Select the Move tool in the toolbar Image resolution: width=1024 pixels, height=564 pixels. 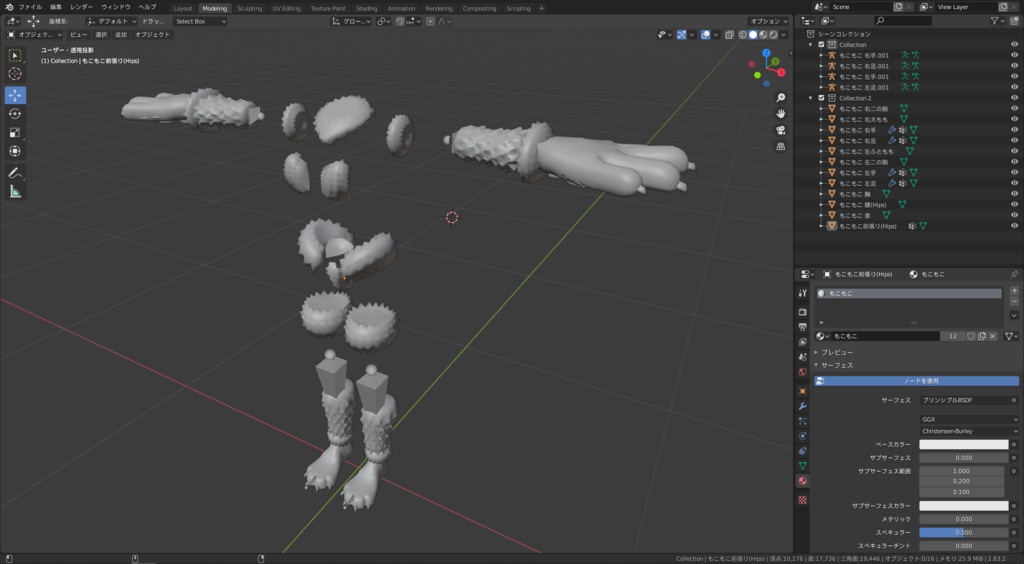pyautogui.click(x=15, y=95)
